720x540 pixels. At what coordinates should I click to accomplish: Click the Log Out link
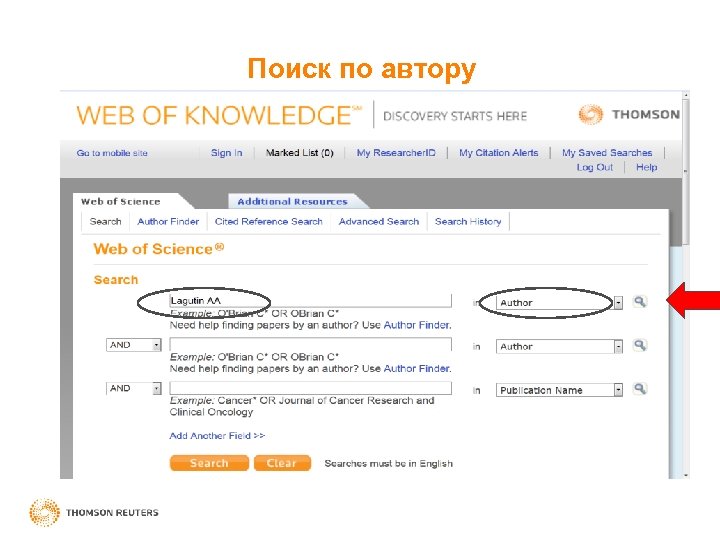(x=595, y=167)
